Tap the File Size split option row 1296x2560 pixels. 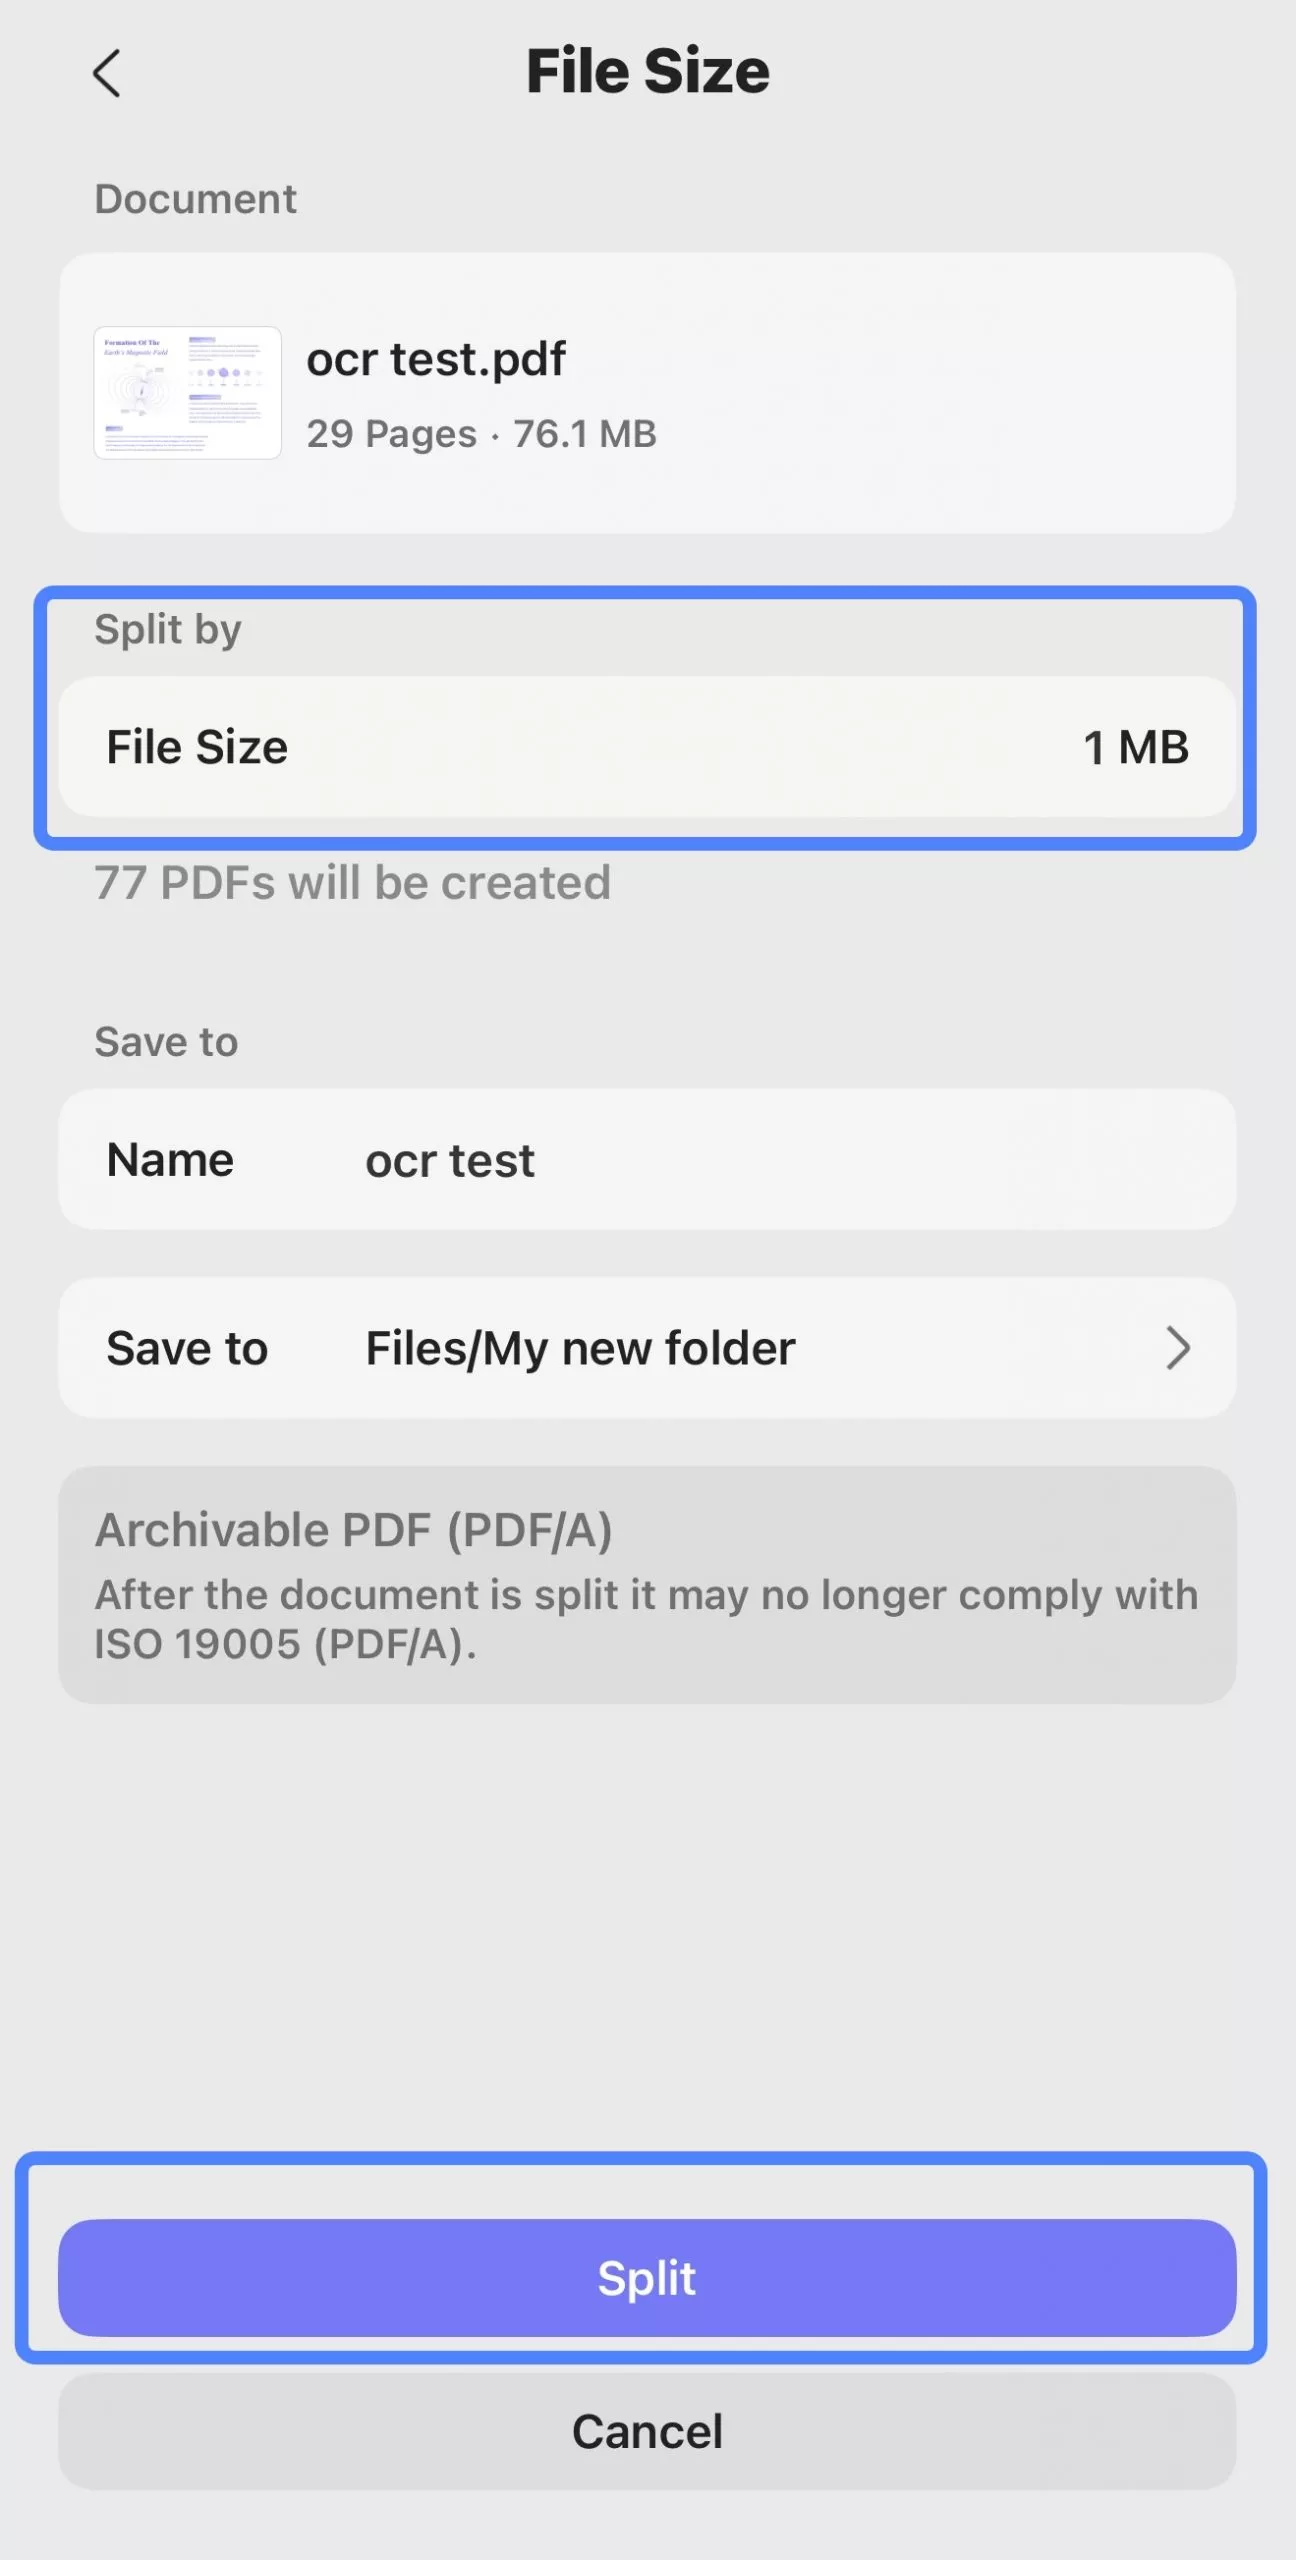pos(648,747)
